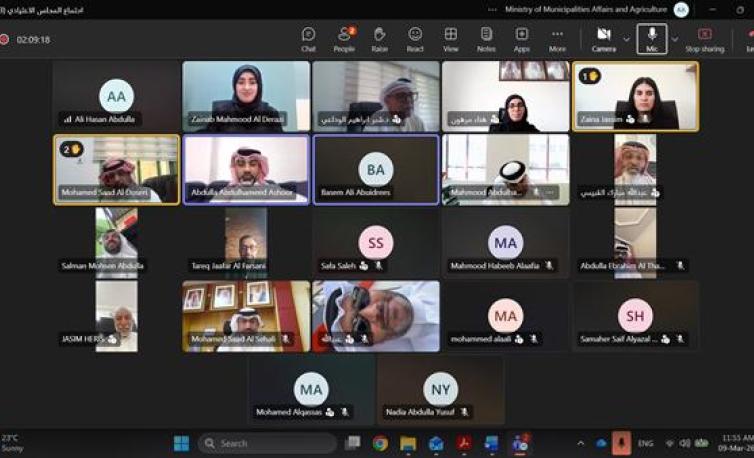Screen dimensions: 754x458
Task: Open meeting Notes
Action: click(x=486, y=39)
